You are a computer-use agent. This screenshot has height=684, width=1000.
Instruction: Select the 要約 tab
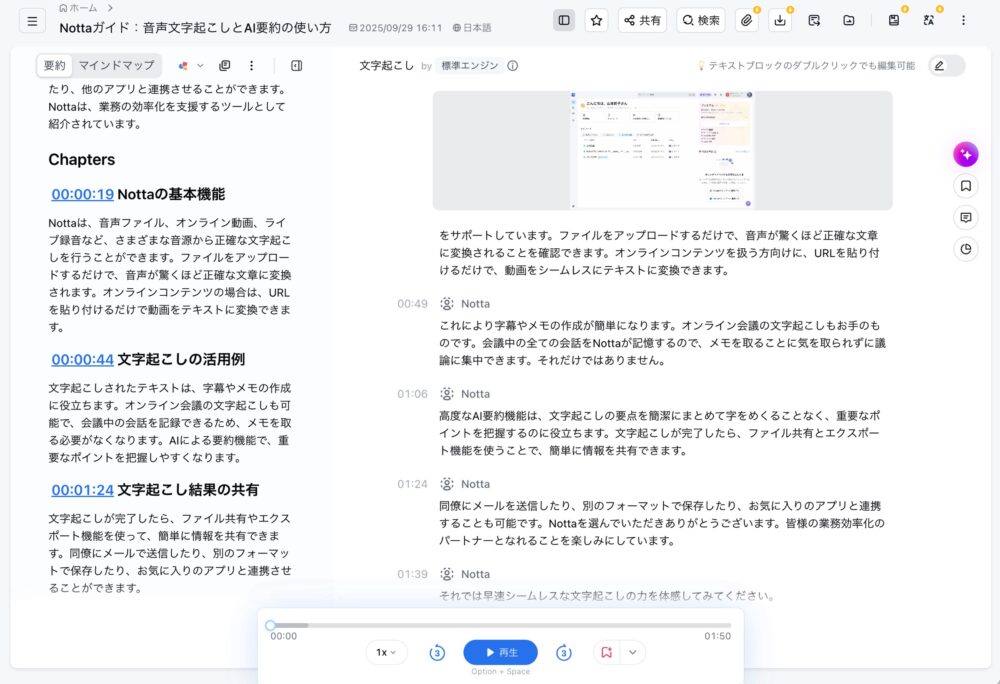[x=54, y=66]
